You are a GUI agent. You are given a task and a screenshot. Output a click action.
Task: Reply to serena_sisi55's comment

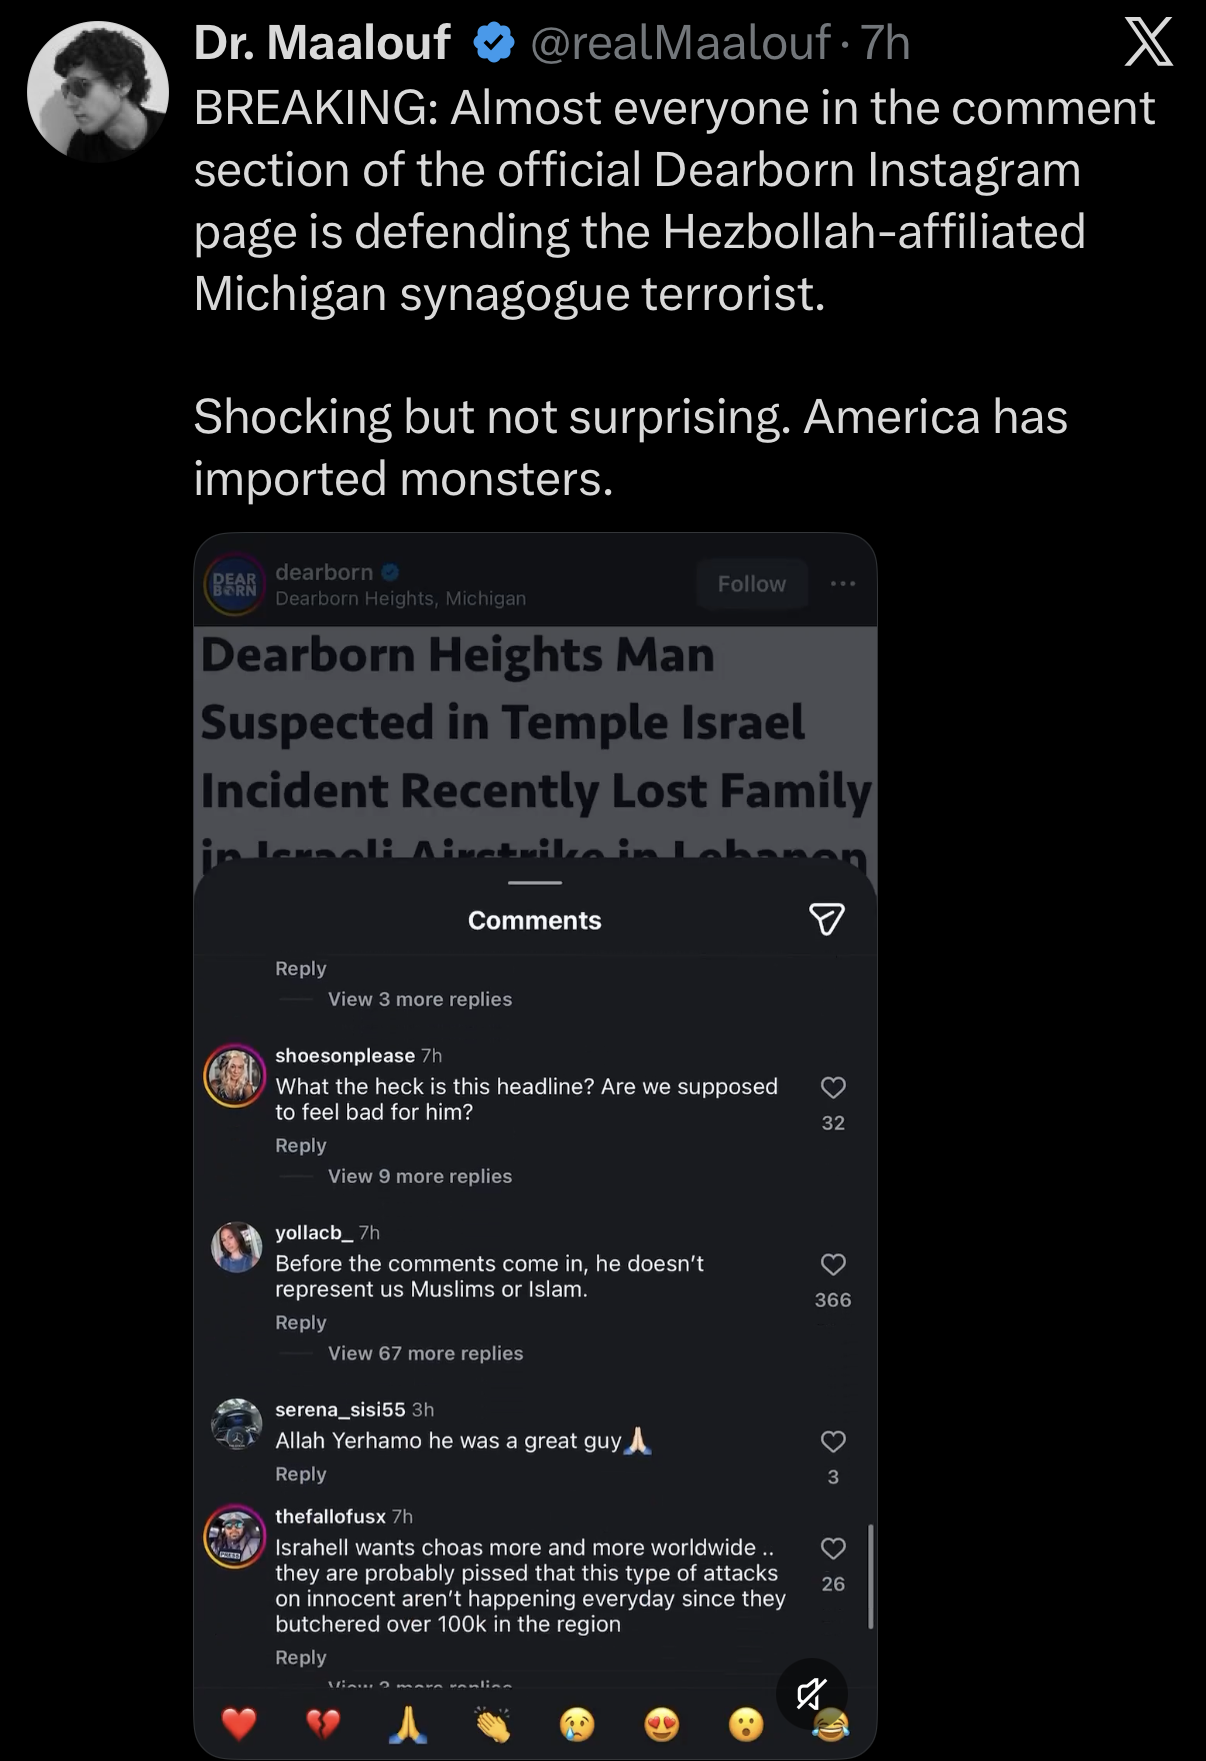click(301, 1474)
